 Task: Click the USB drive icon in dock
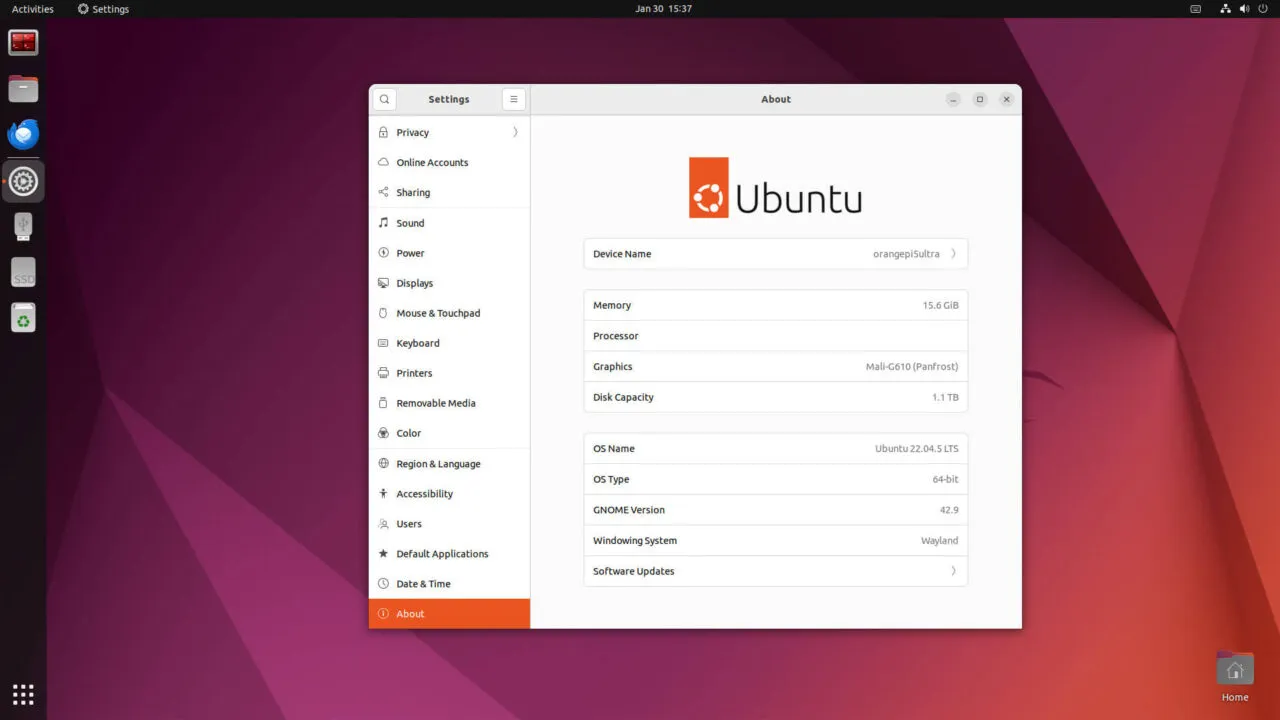click(23, 226)
